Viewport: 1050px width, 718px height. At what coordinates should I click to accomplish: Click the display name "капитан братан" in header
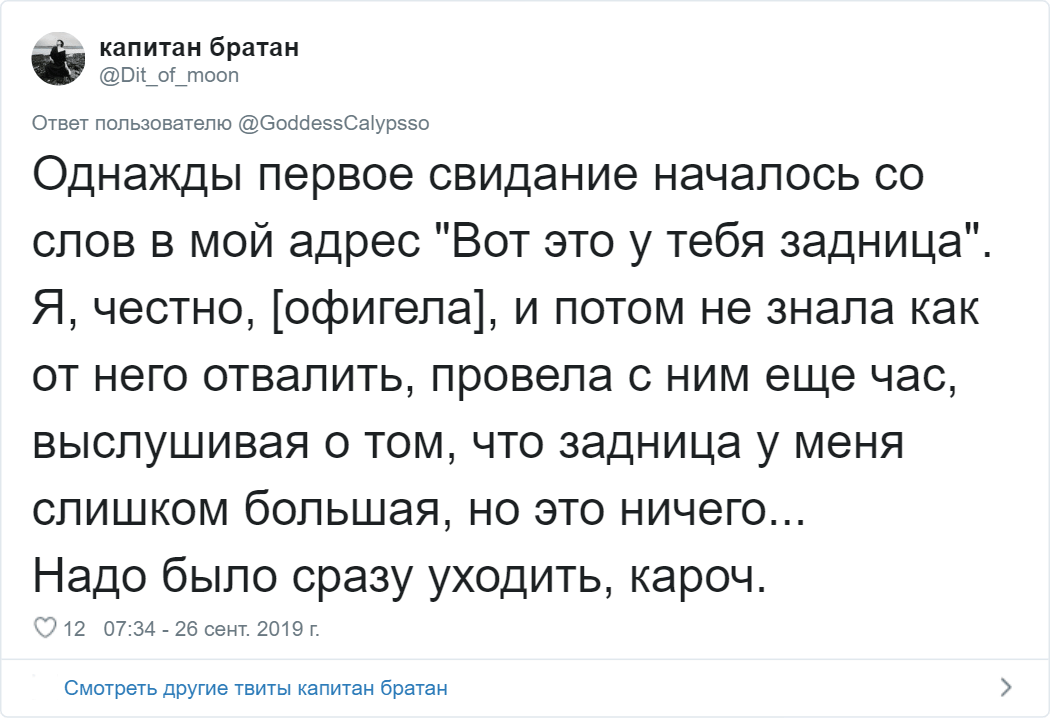pyautogui.click(x=199, y=48)
